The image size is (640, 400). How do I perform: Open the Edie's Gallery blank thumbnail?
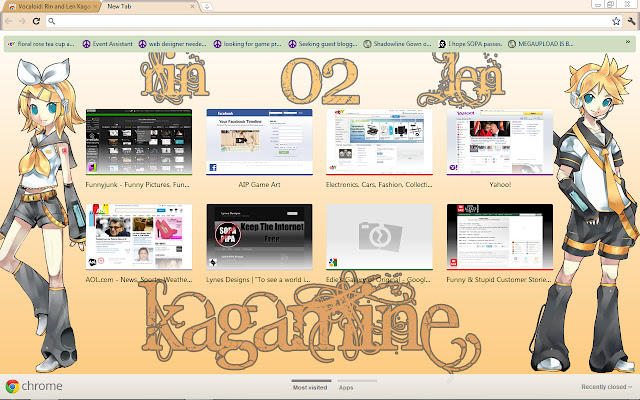(x=380, y=237)
